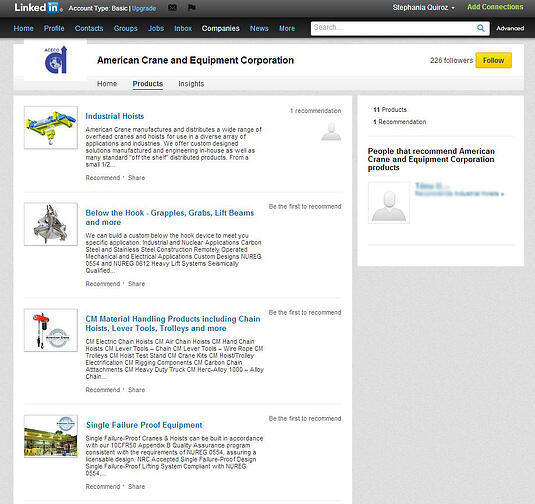The image size is (535, 504).
Task: Open the More menu
Action: point(287,28)
